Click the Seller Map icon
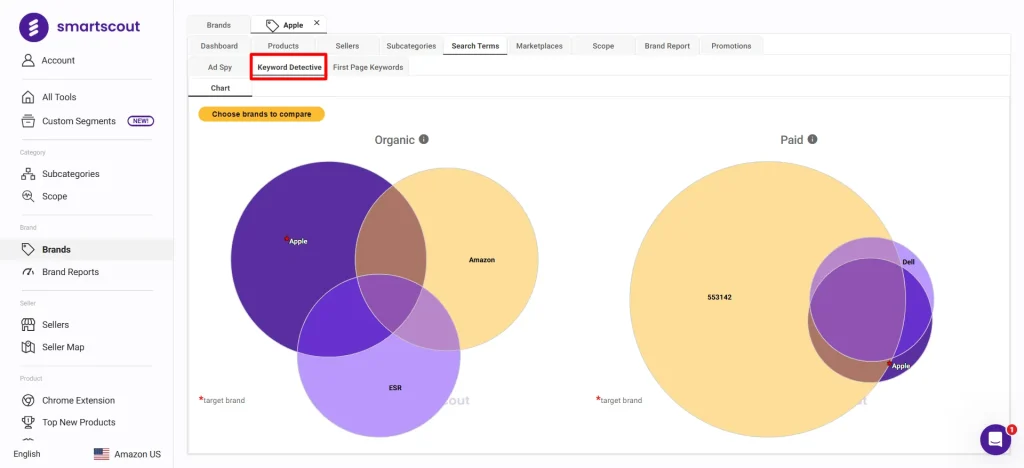Image resolution: width=1024 pixels, height=468 pixels. tap(28, 347)
